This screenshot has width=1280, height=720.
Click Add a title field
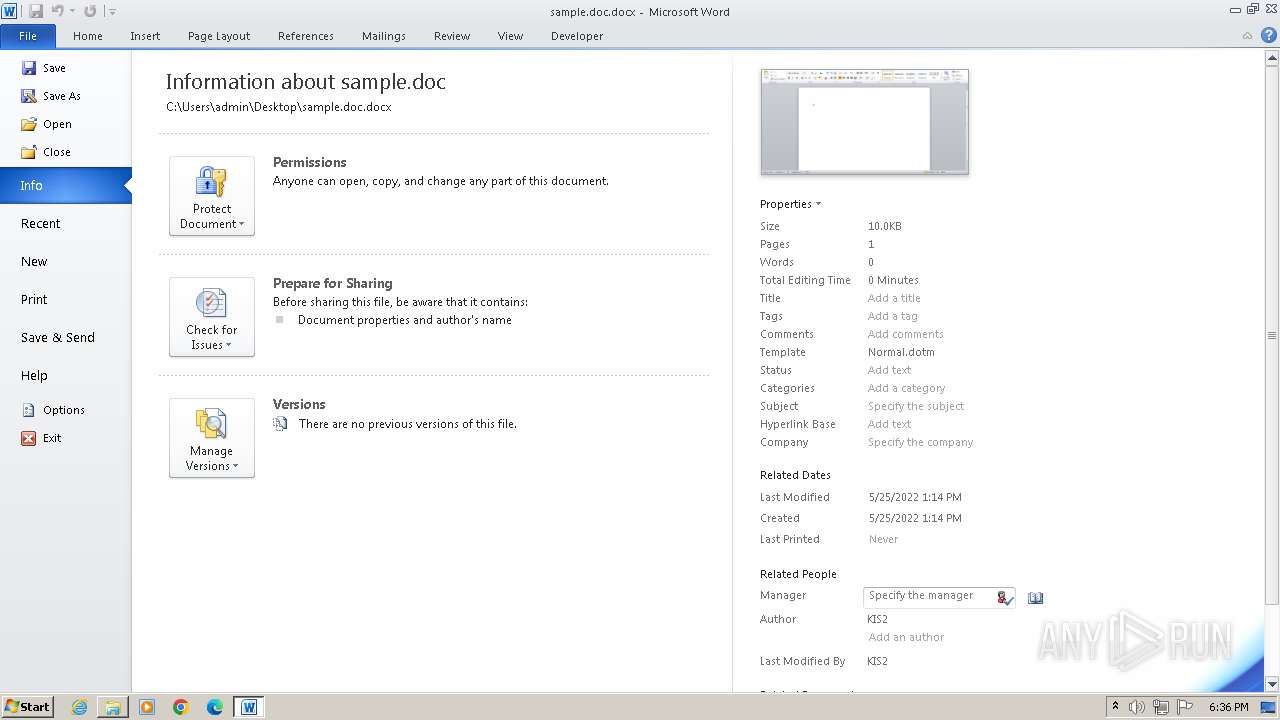point(894,298)
